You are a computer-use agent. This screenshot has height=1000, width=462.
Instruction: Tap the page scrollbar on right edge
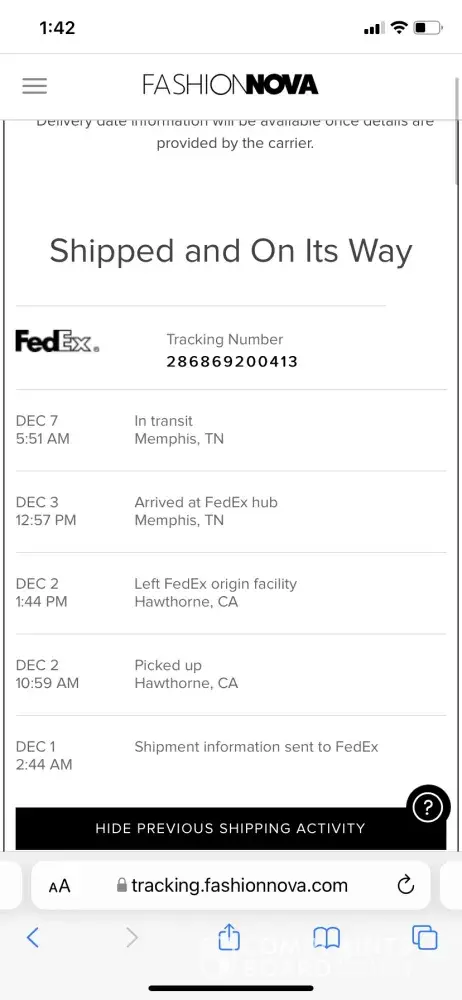pos(458,99)
